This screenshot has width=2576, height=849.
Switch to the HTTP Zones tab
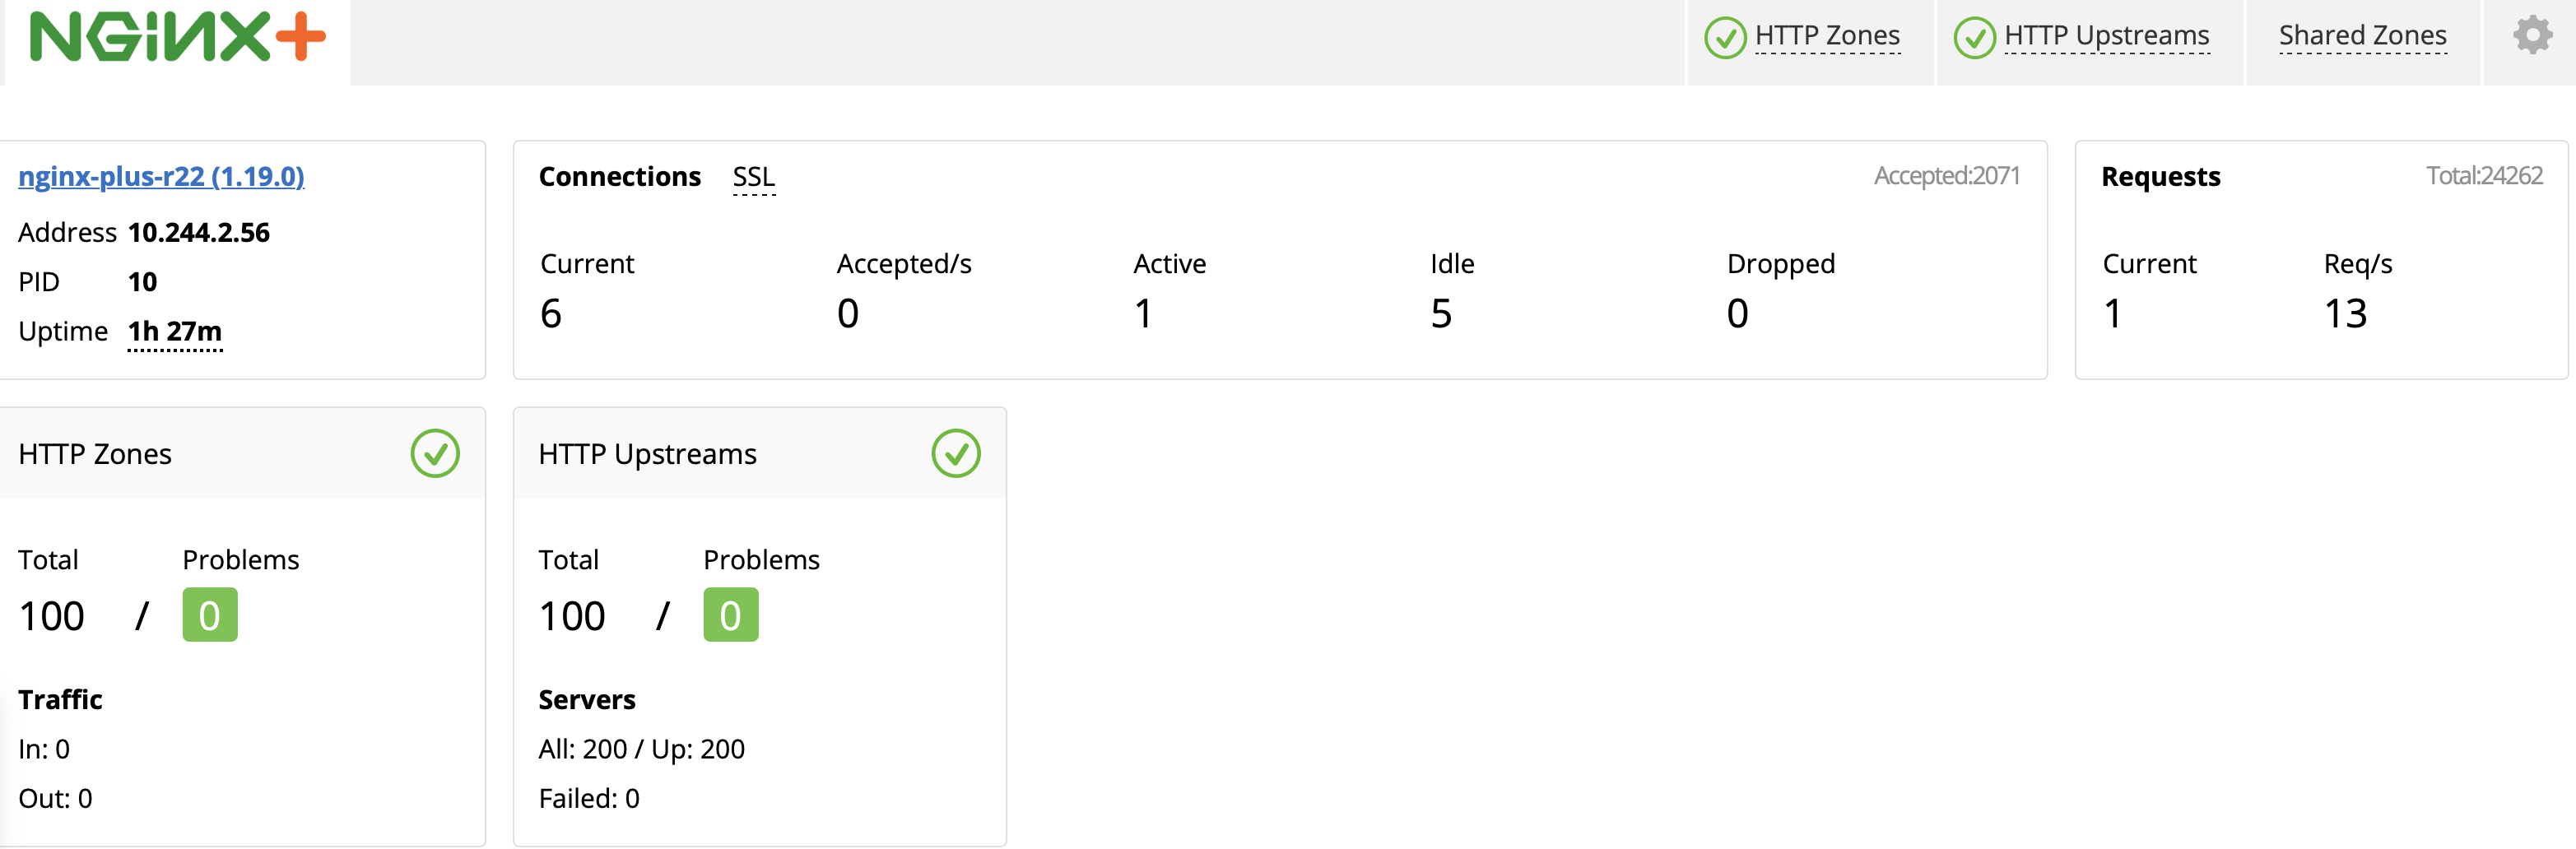[1827, 36]
